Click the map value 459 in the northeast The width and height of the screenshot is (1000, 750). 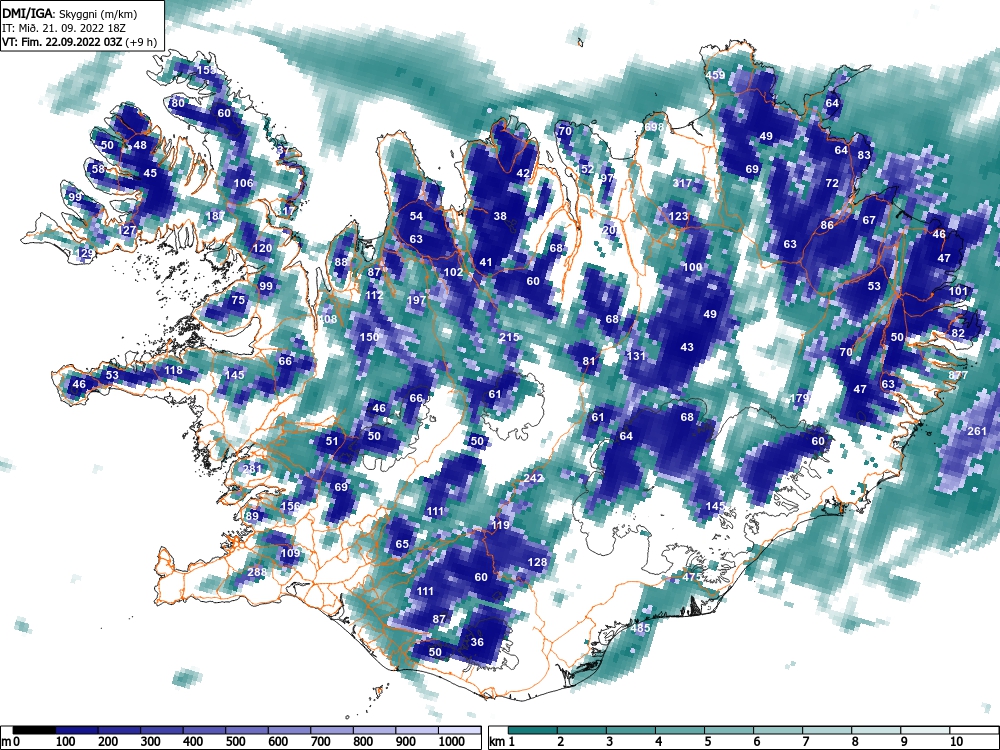coord(715,75)
